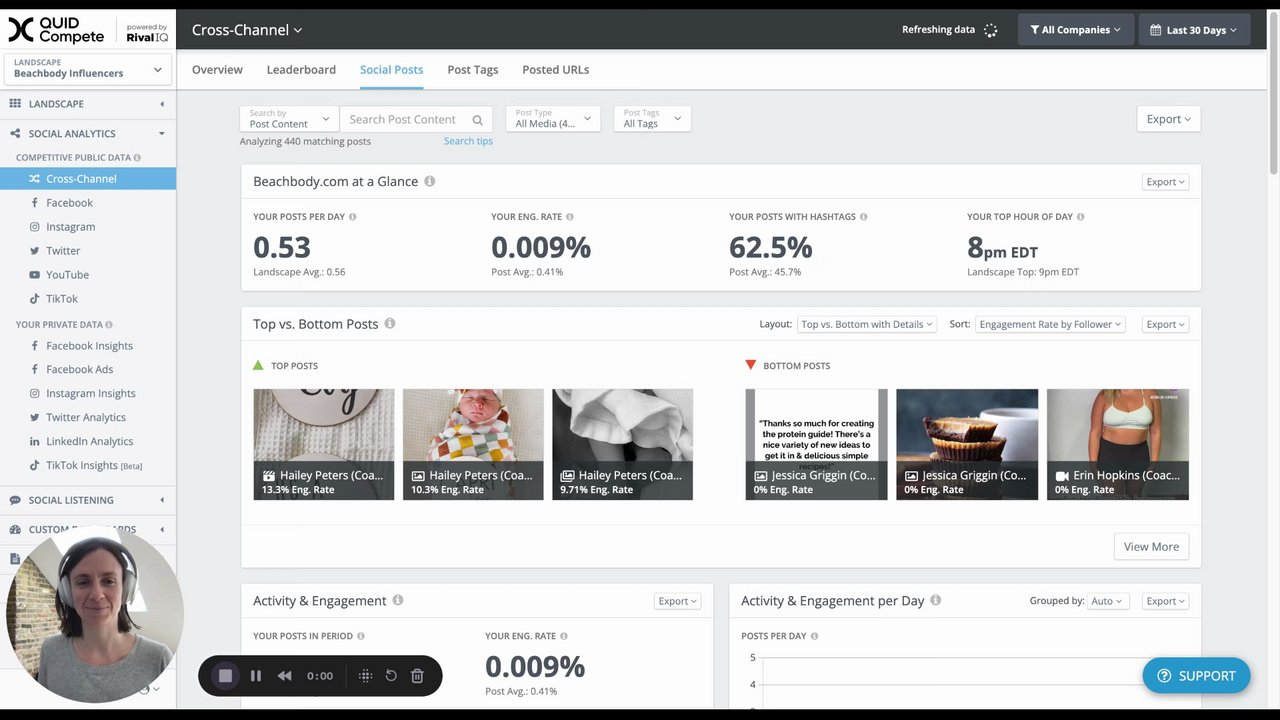This screenshot has width=1280, height=720.
Task: Open the Cross-Channel title dropdown
Action: tap(247, 30)
